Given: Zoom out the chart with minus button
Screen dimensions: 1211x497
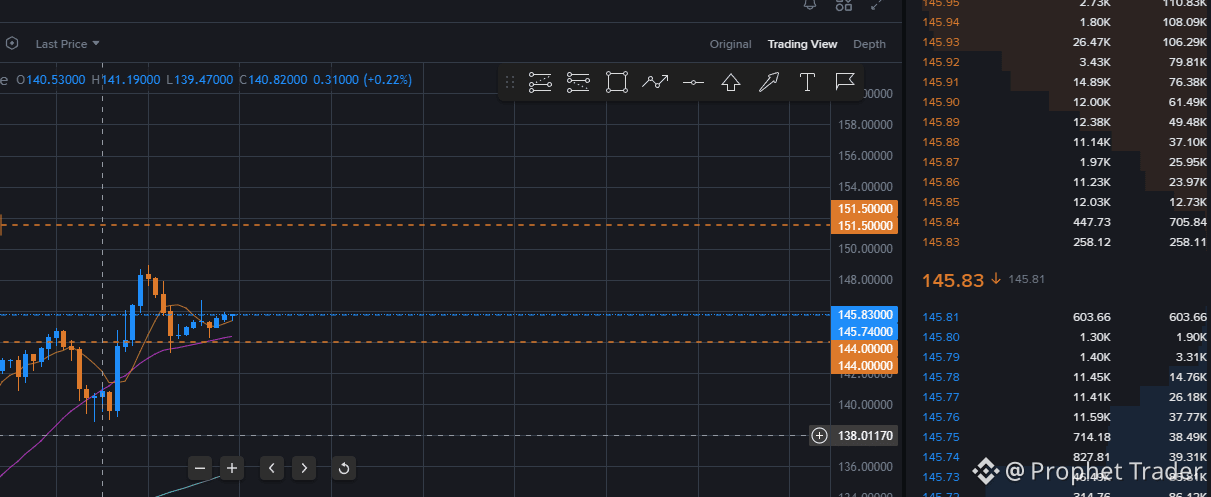Looking at the screenshot, I should (x=200, y=467).
